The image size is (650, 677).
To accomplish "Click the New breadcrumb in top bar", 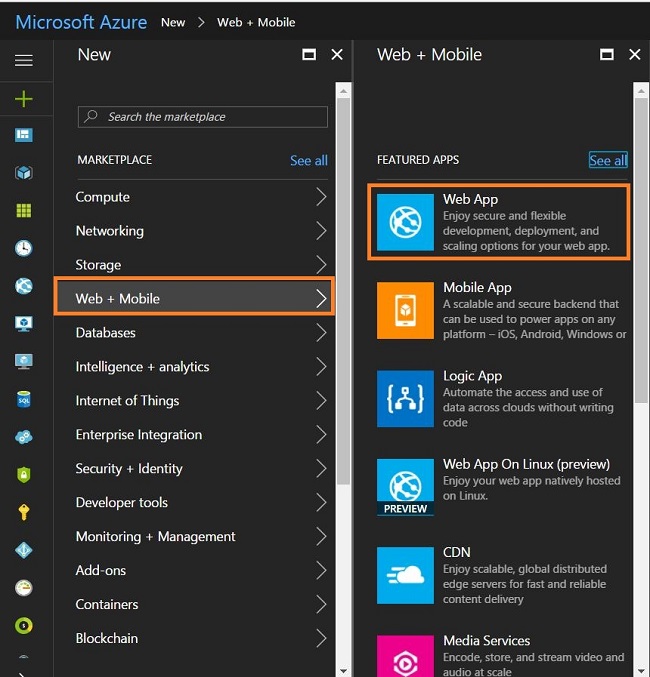I will click(x=173, y=22).
